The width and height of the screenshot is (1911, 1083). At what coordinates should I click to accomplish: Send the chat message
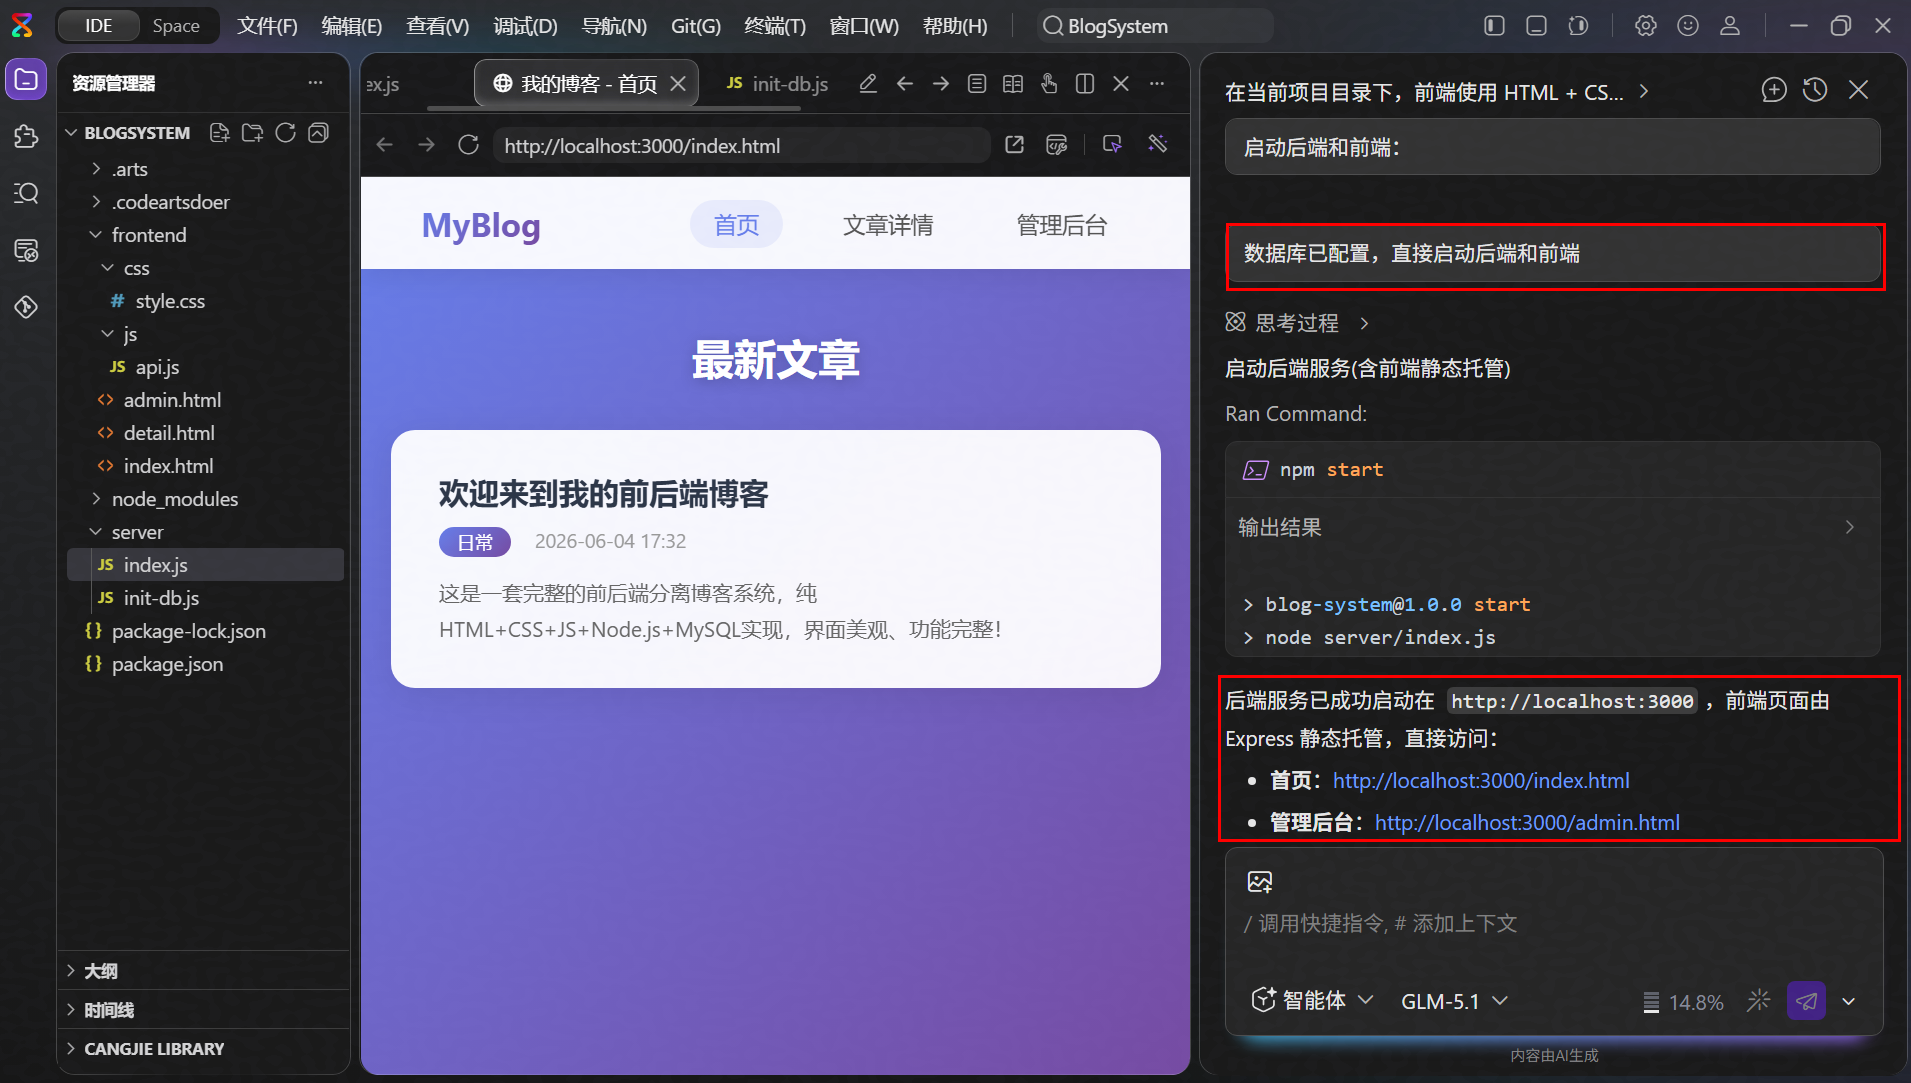[x=1806, y=1001]
